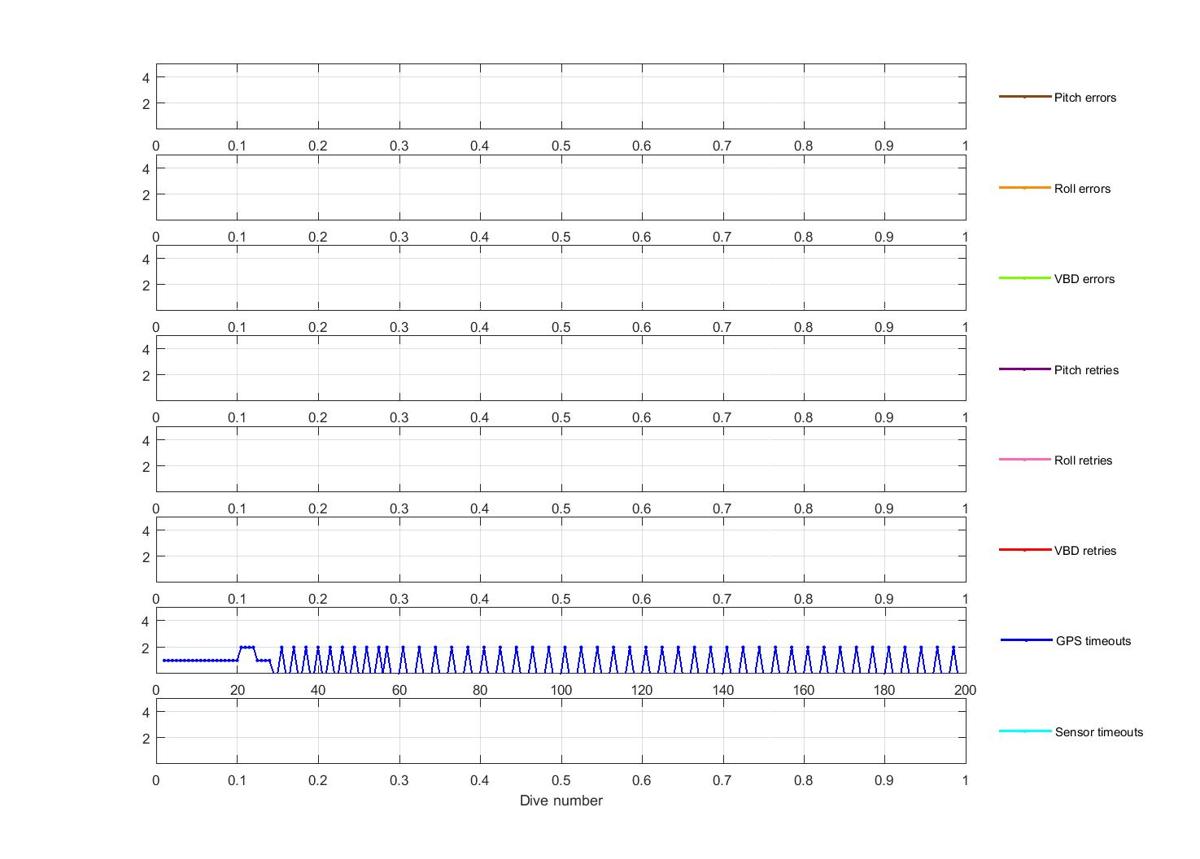Click x-axis tick label 100
Screen dimensions: 1200x859
[561, 690]
